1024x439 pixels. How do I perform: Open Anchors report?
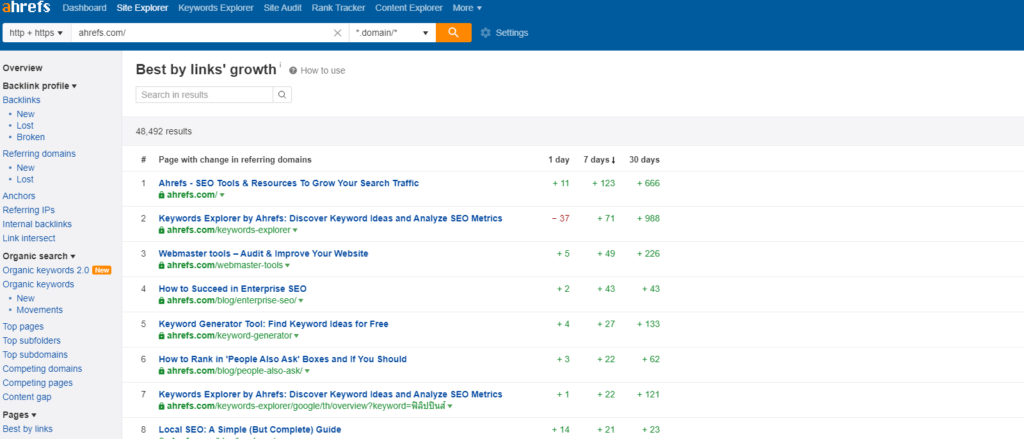click(19, 196)
